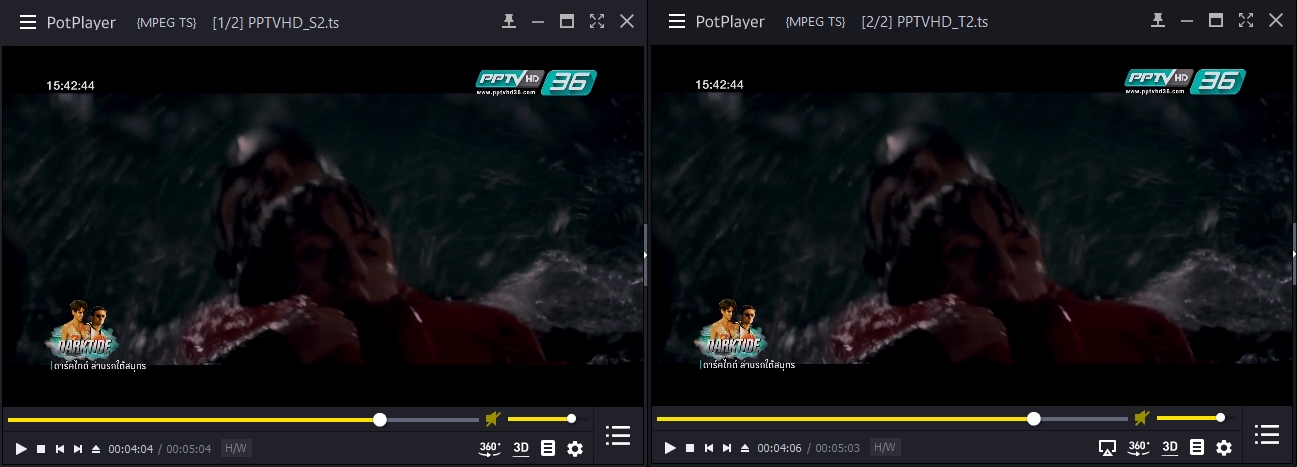The height and width of the screenshot is (467, 1297).
Task: Maximize the left PotPlayer window
Action: pyautogui.click(x=567, y=21)
